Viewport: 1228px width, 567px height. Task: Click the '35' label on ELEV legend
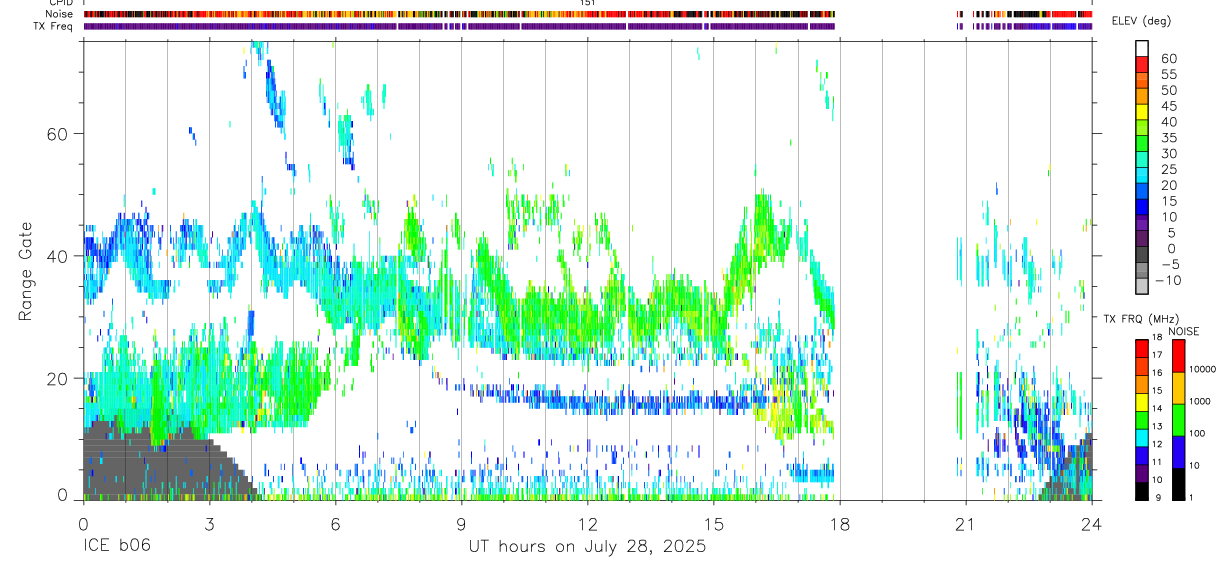tap(1168, 138)
